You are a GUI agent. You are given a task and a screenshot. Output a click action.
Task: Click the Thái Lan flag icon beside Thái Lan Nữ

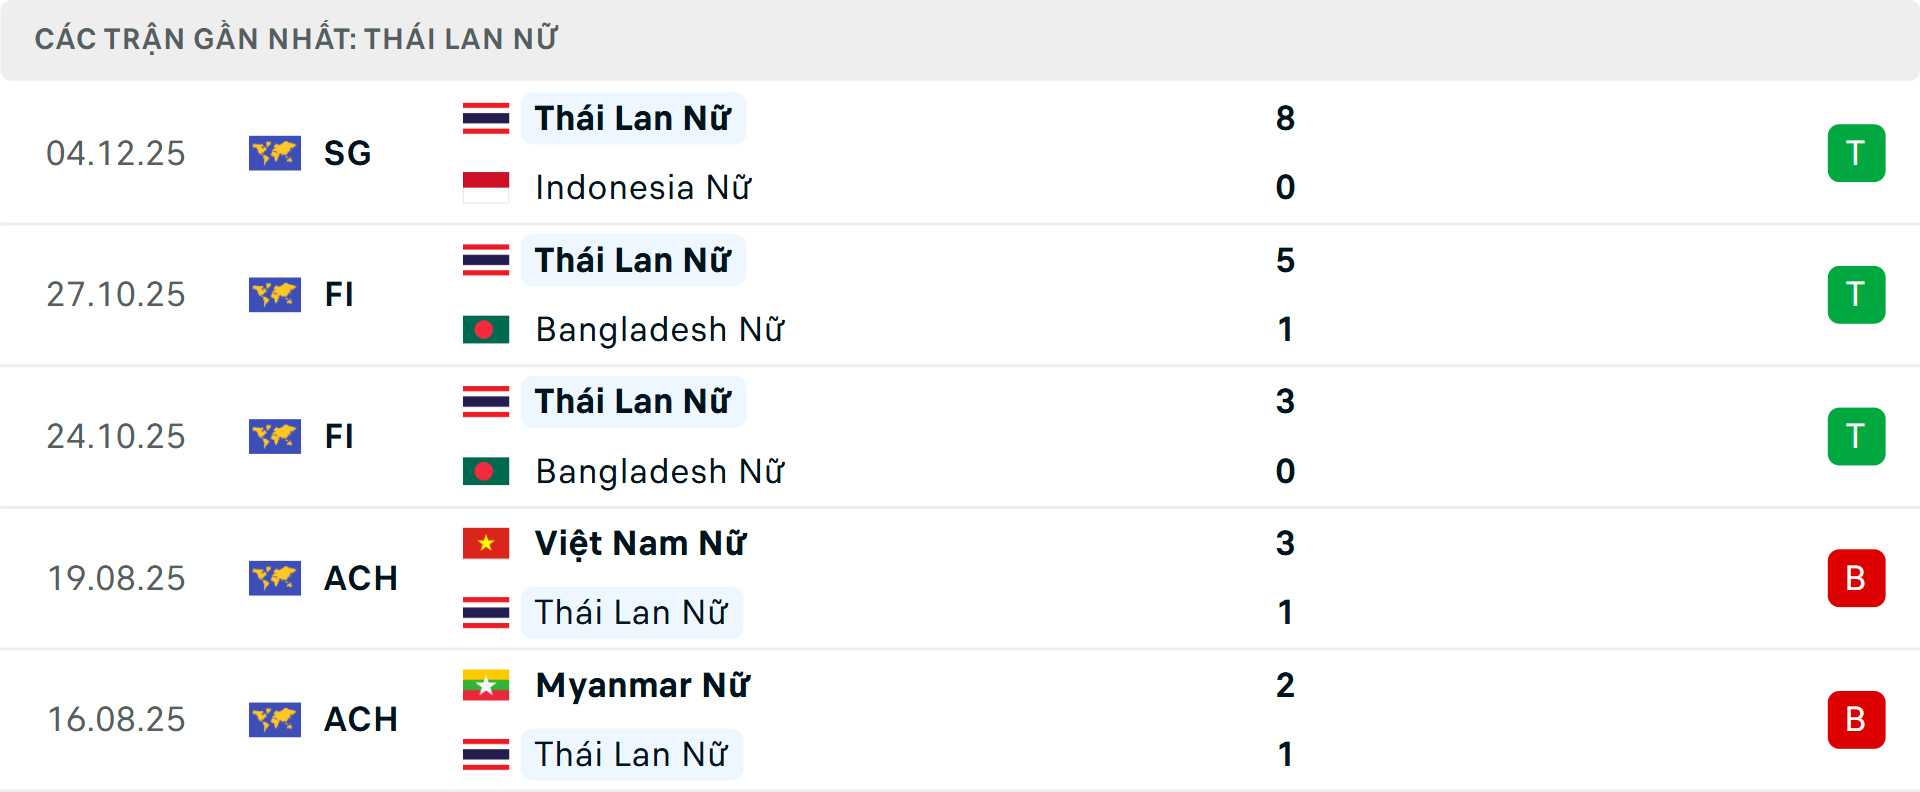(x=486, y=118)
